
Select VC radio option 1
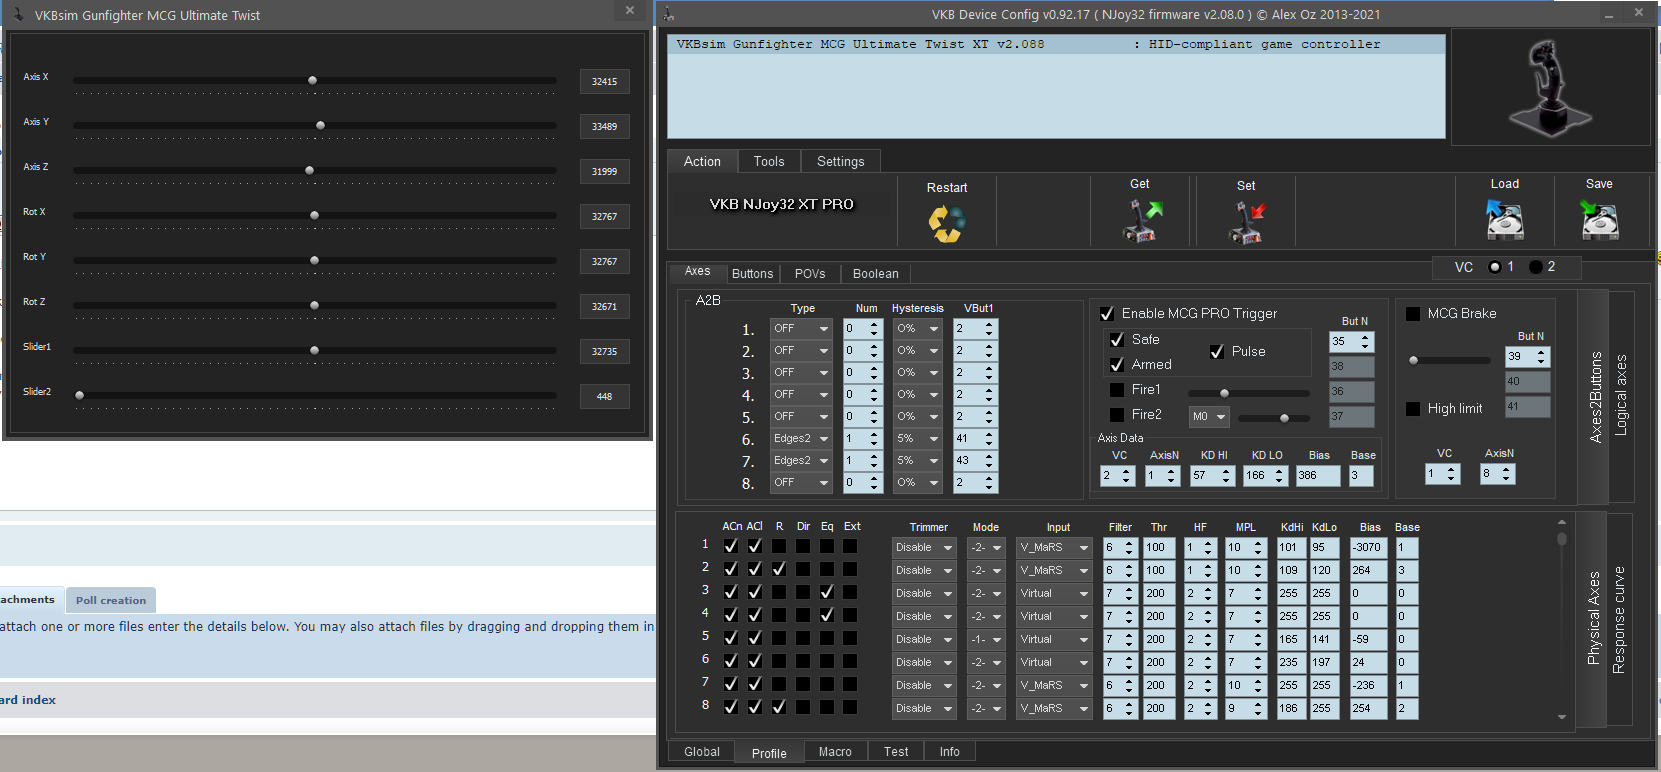(x=1495, y=267)
